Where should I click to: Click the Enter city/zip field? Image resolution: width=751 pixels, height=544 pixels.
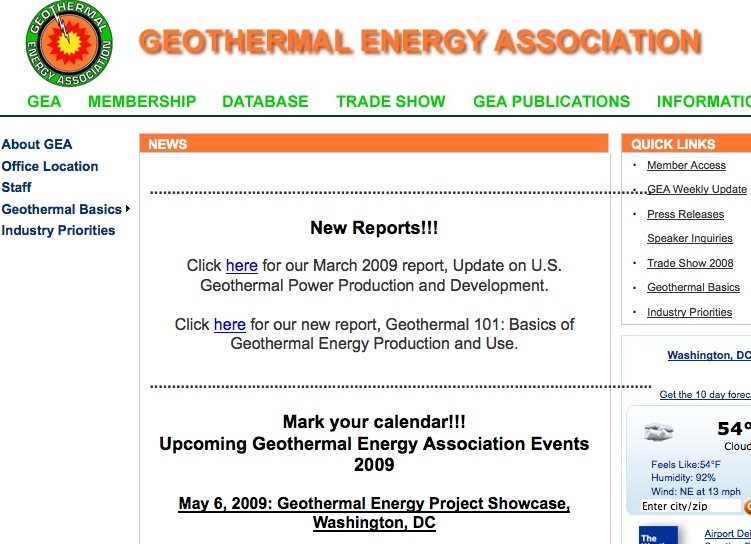(x=690, y=507)
